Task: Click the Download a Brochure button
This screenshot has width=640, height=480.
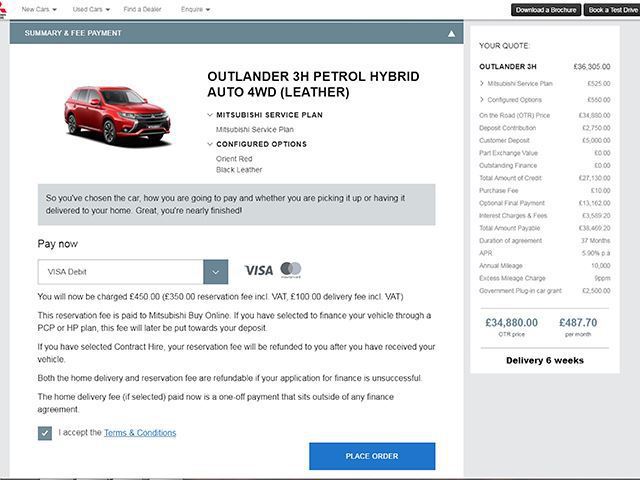Action: click(546, 10)
